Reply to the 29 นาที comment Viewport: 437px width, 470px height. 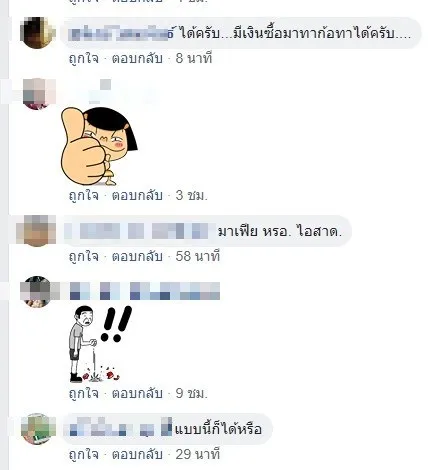(137, 454)
